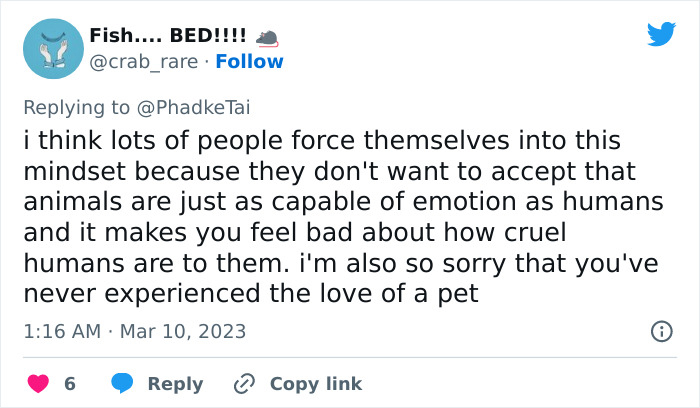This screenshot has width=700, height=408.
Task: Click the "Mar 10, 2023" date
Action: click(182, 331)
